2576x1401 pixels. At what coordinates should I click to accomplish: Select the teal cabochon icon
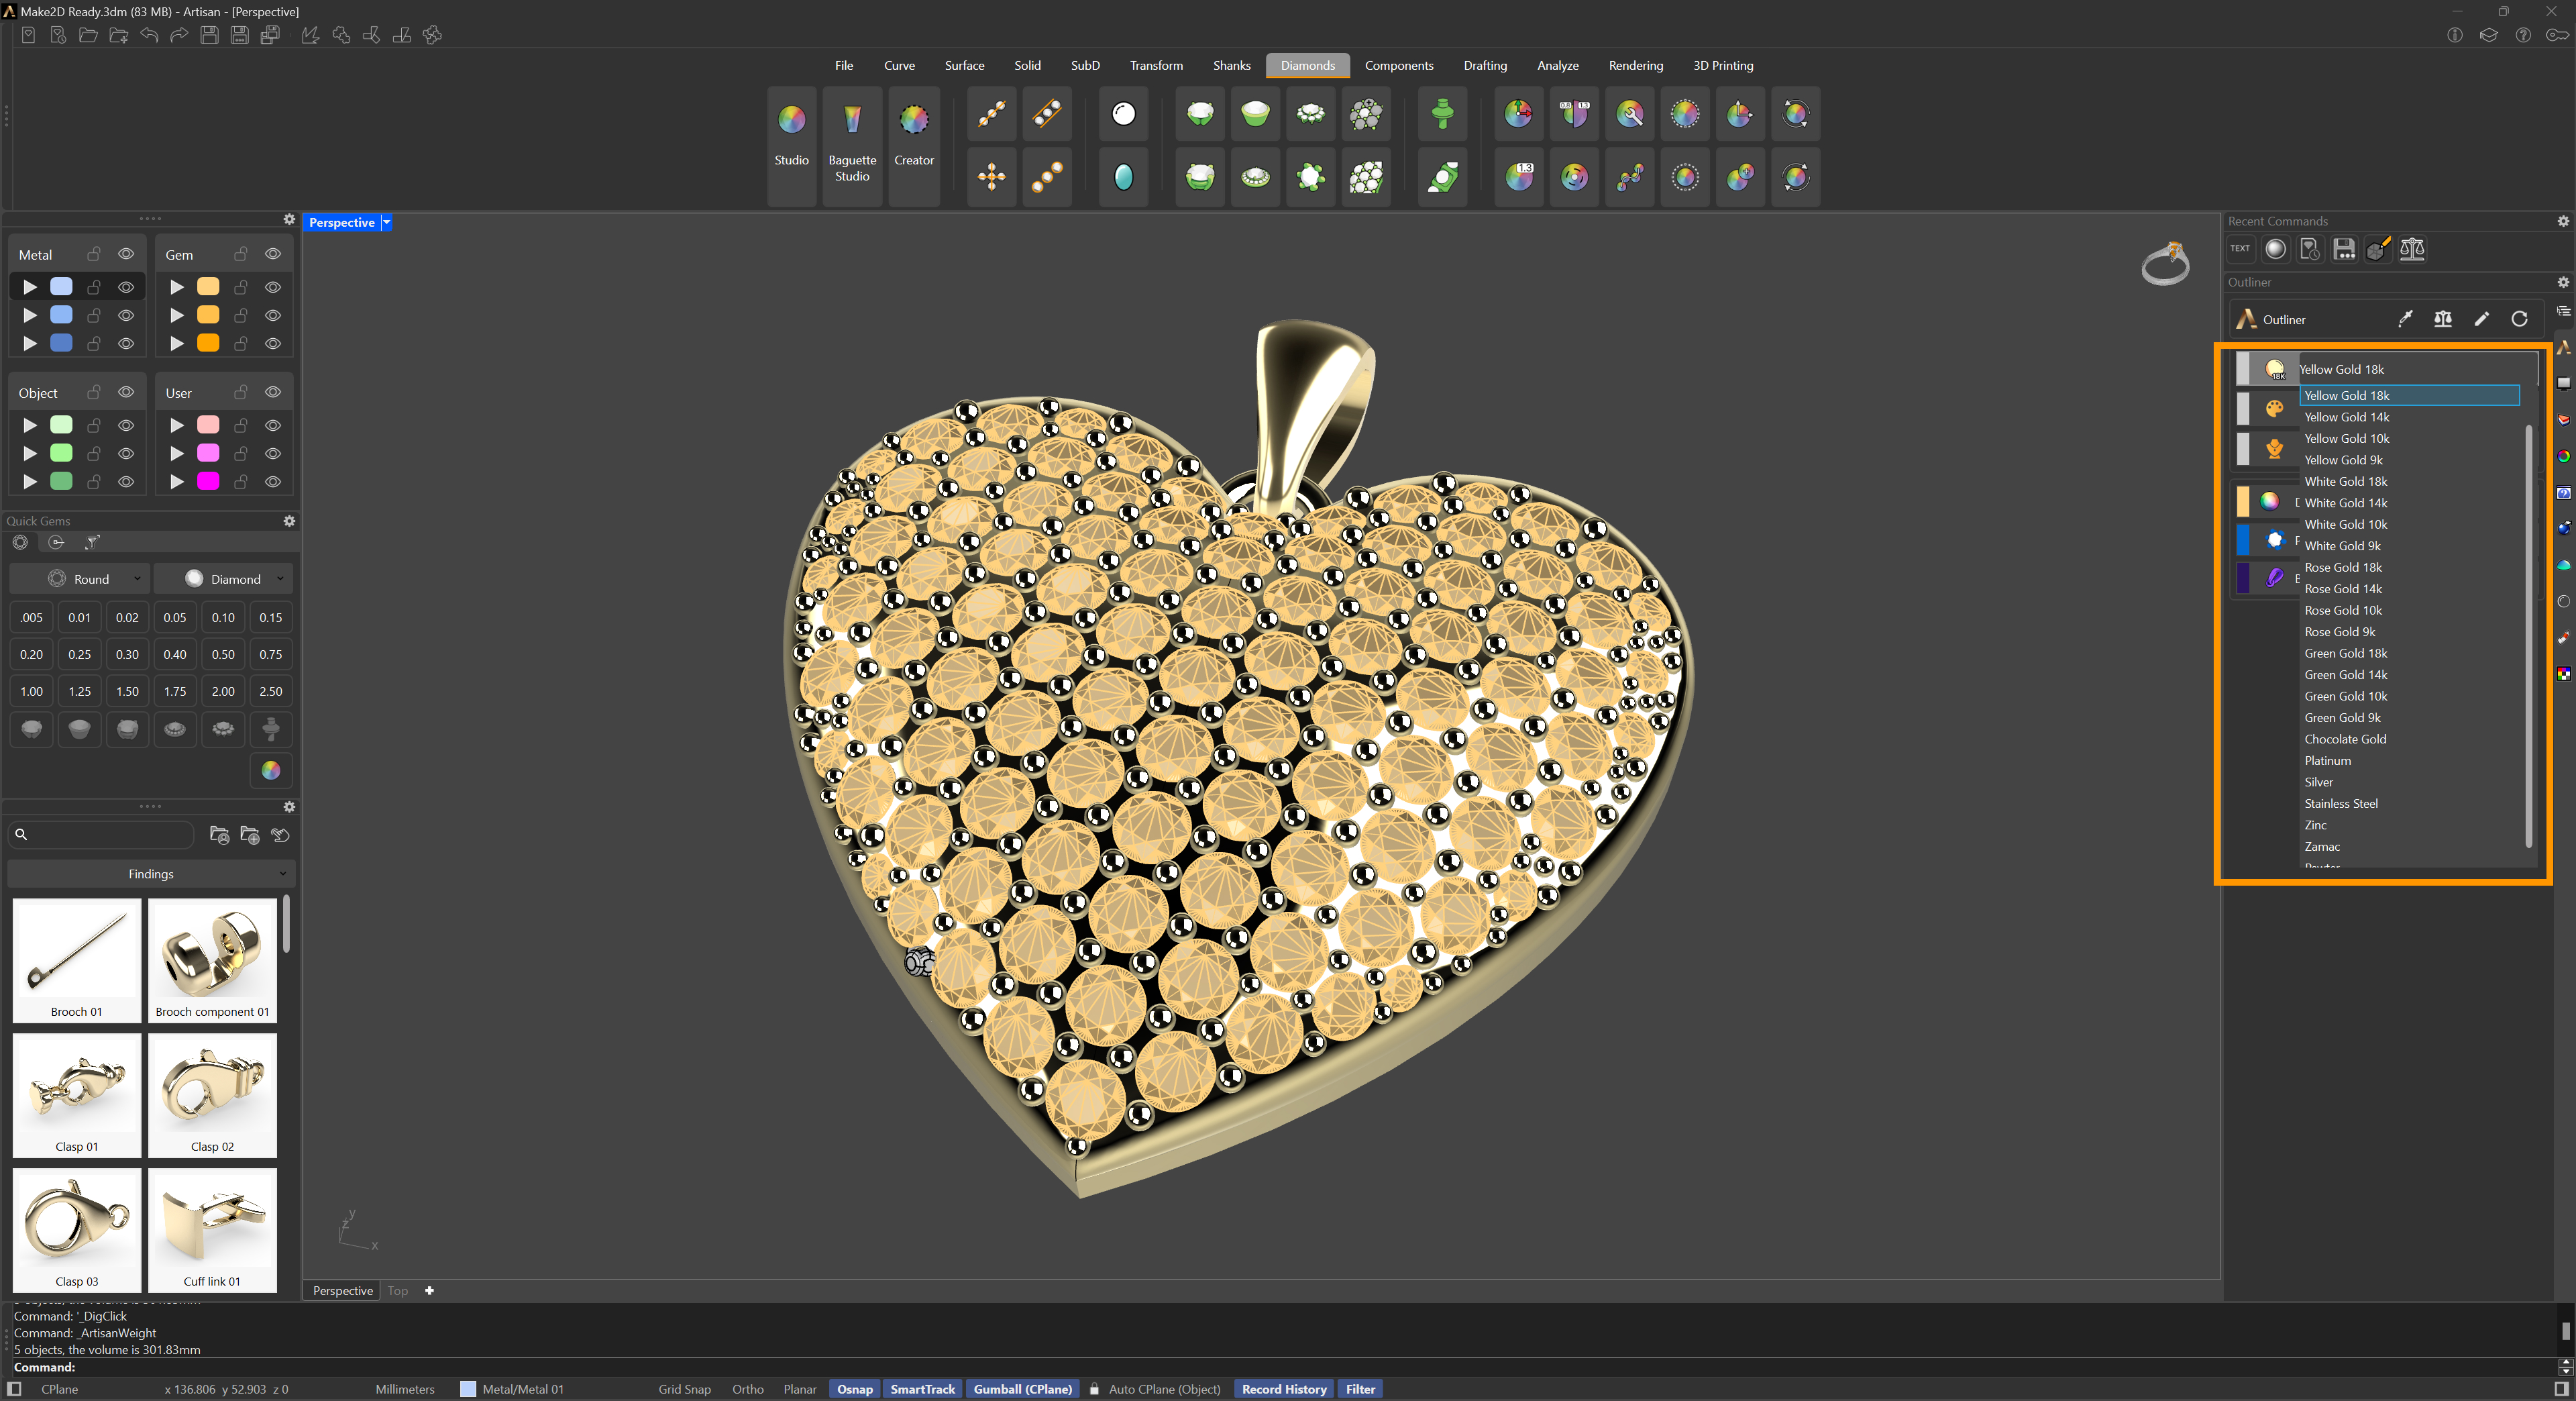coord(1123,177)
